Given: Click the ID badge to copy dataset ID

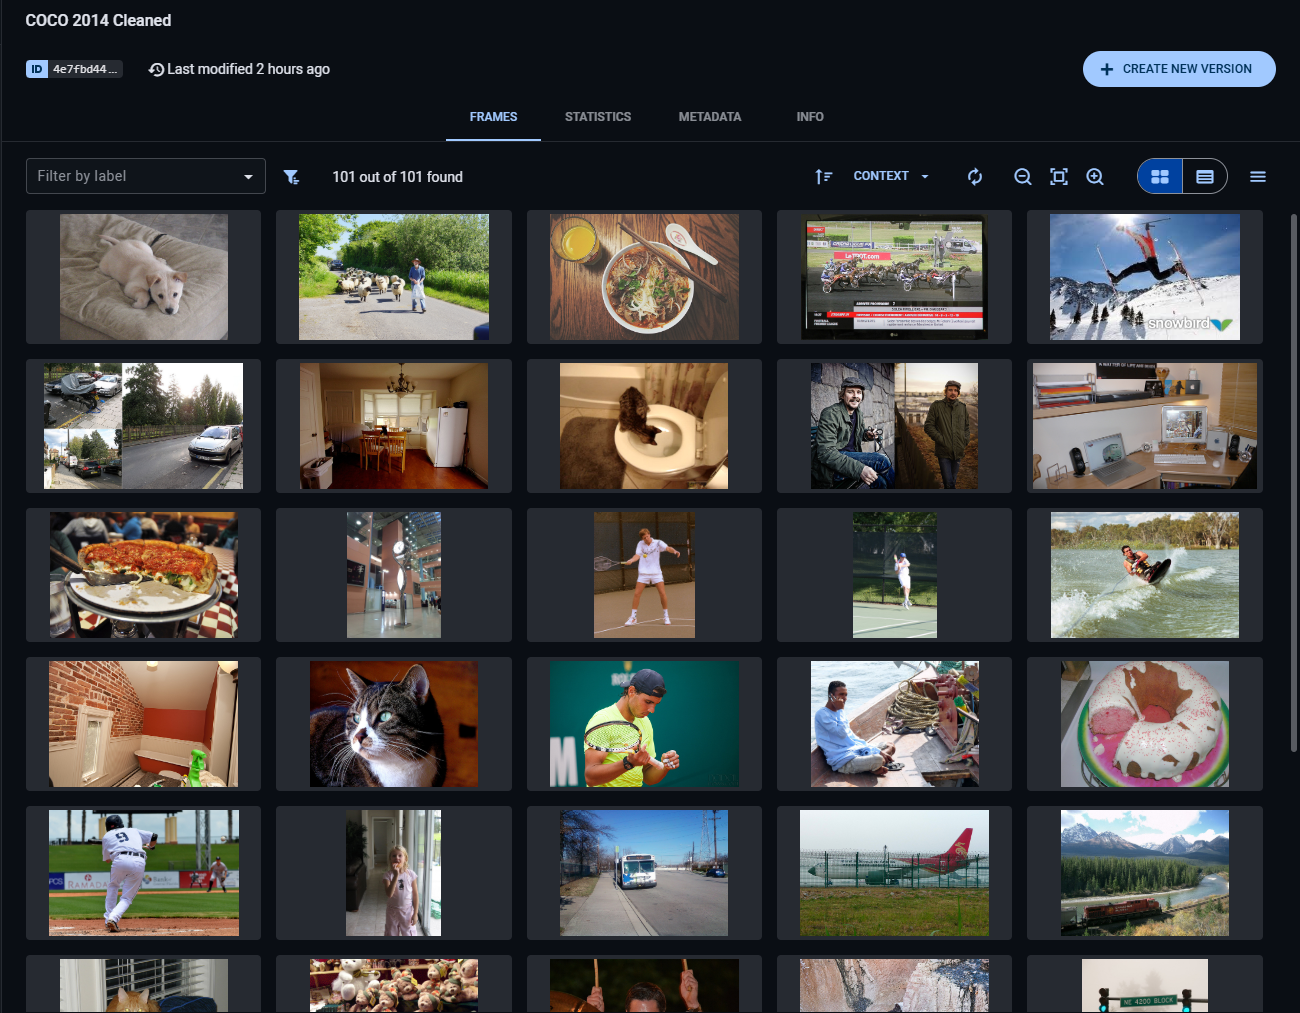Looking at the screenshot, I should (75, 69).
